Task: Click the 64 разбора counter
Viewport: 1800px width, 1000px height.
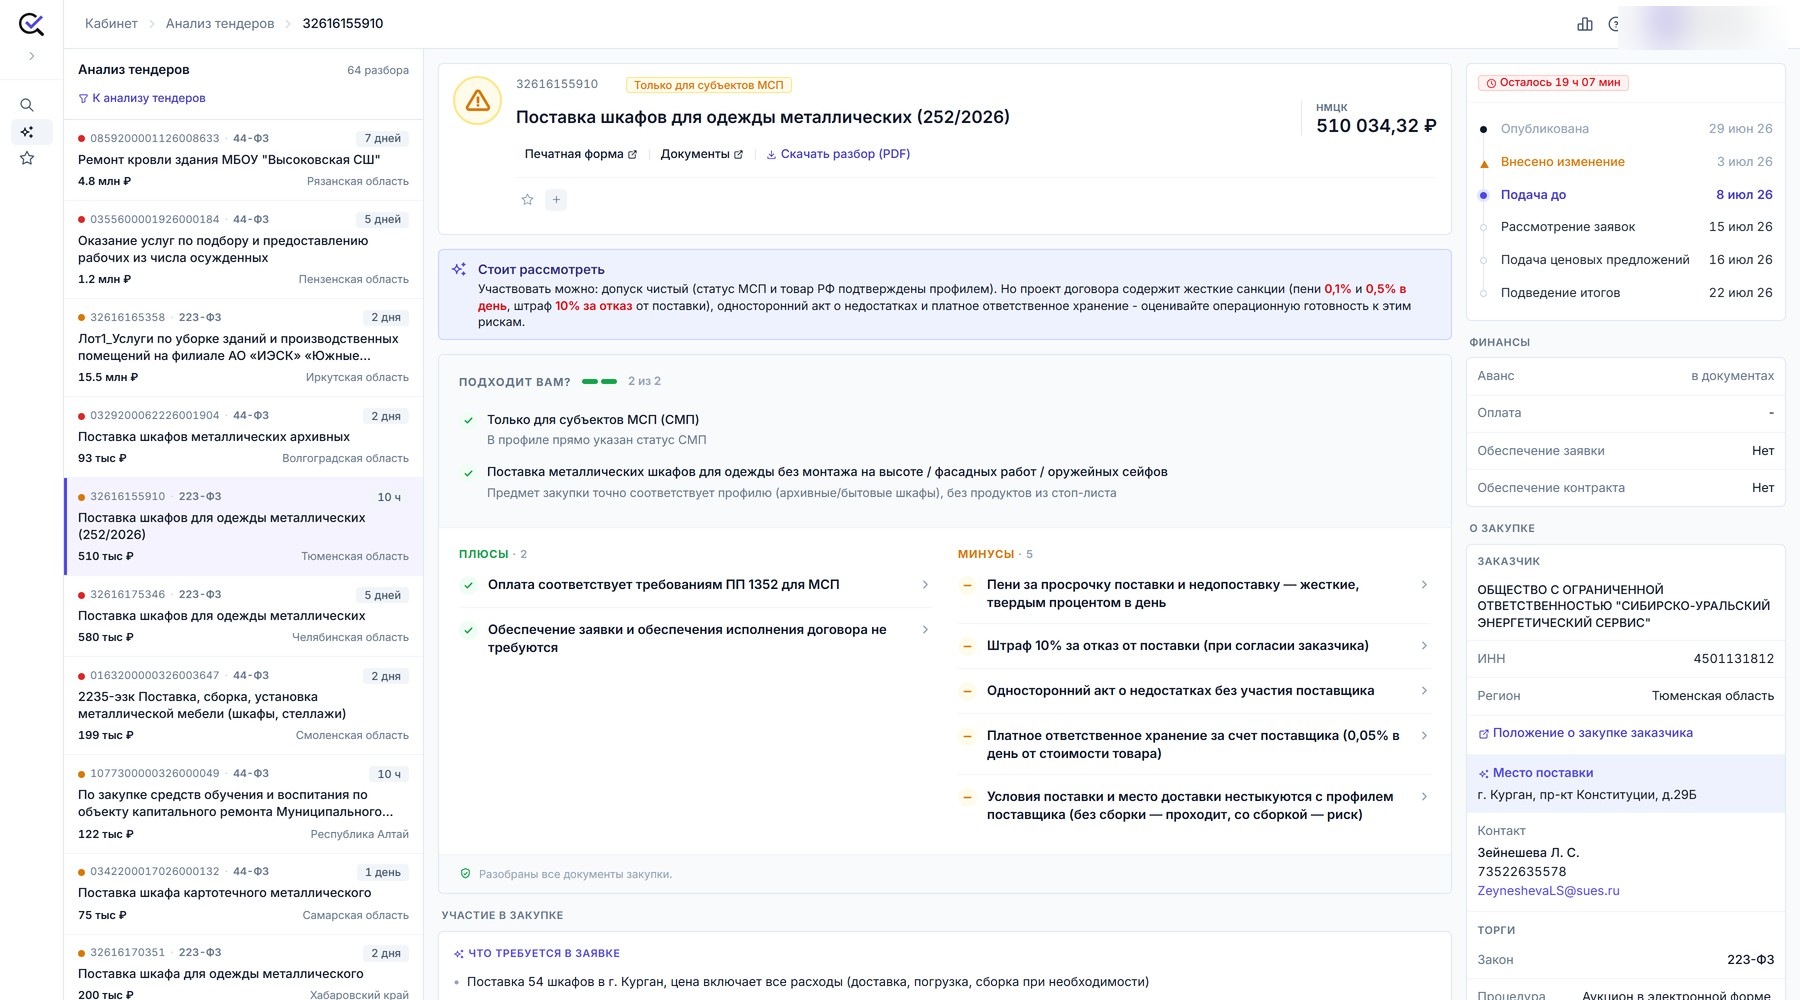Action: pyautogui.click(x=378, y=70)
